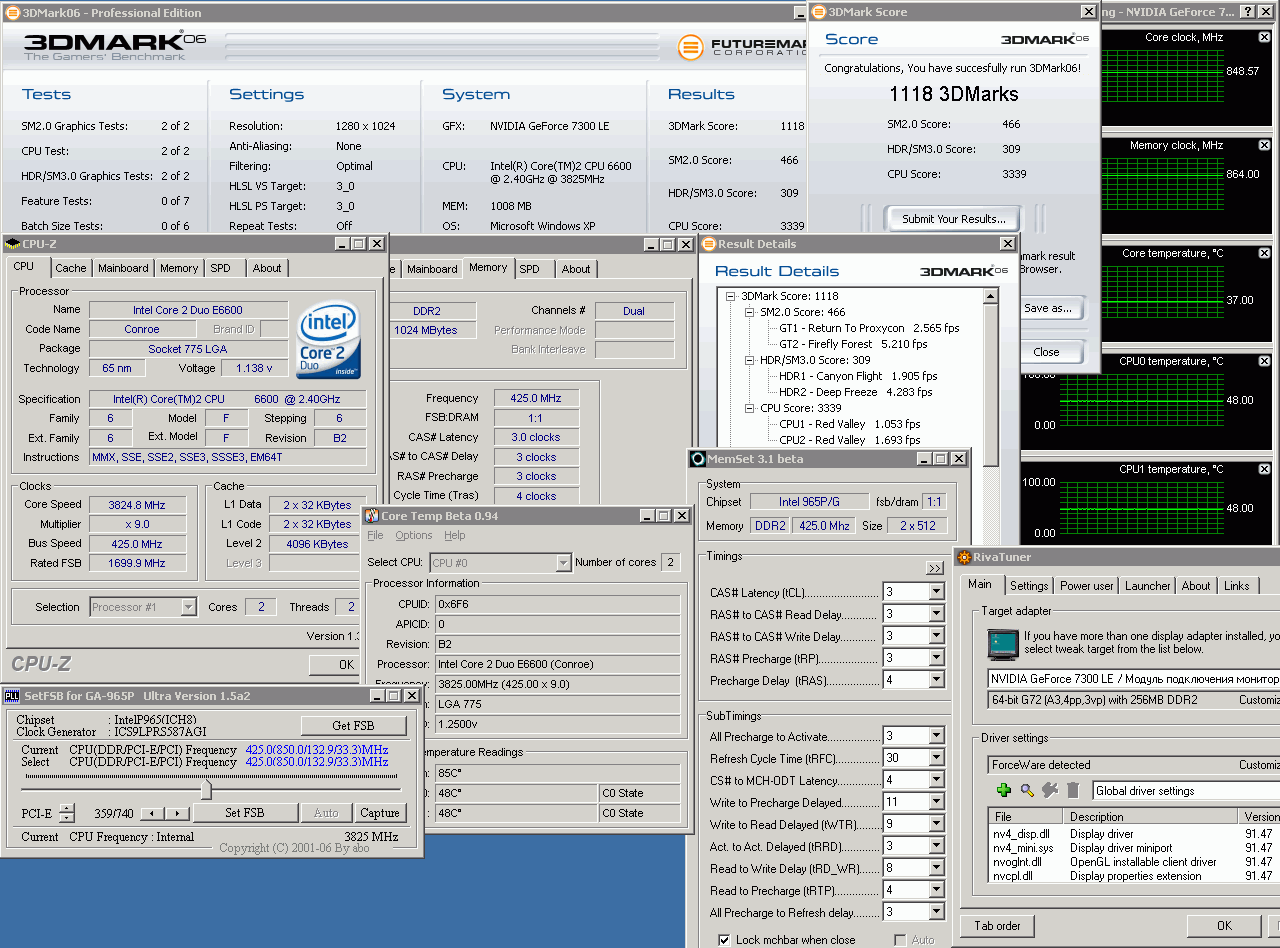Open the Power user tab in RivaTuner
The width and height of the screenshot is (1280, 948).
(x=1087, y=586)
